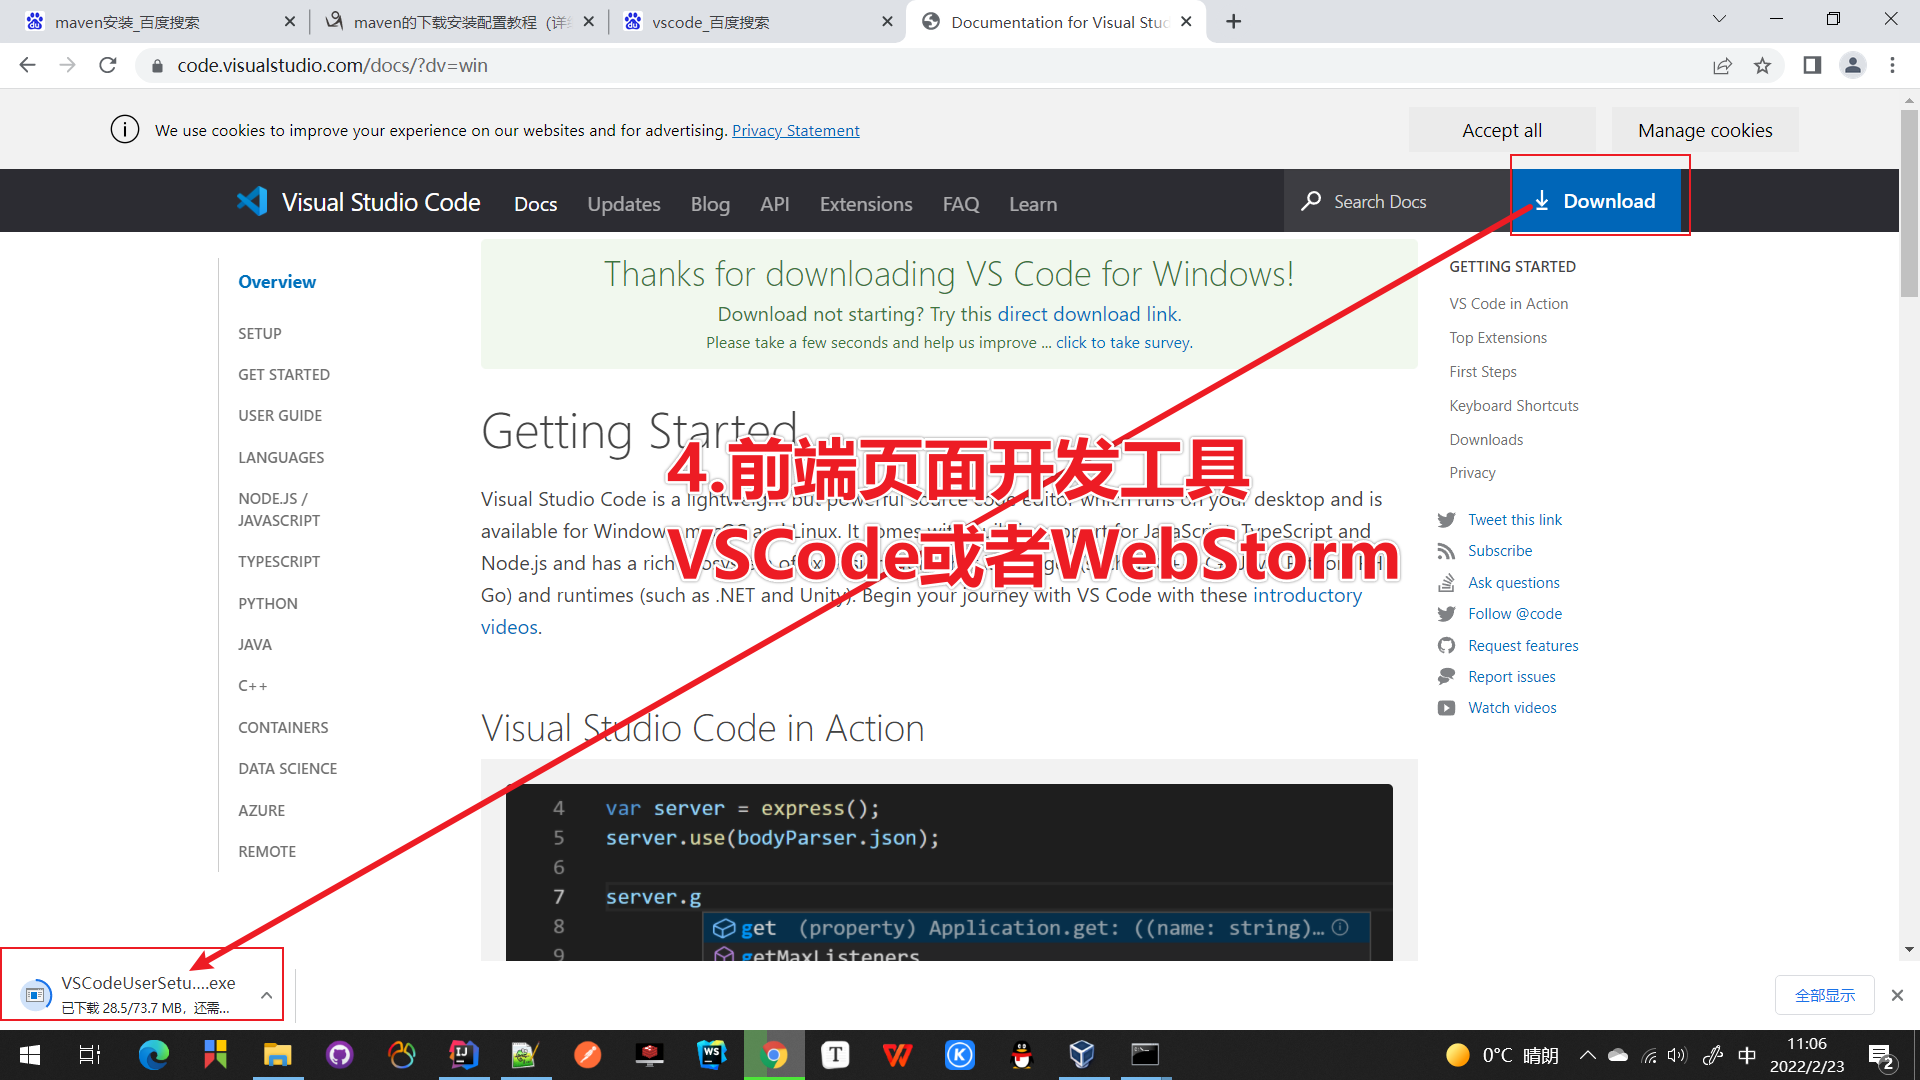Open the Chrome tab list dropdown arrow

pos(1718,19)
